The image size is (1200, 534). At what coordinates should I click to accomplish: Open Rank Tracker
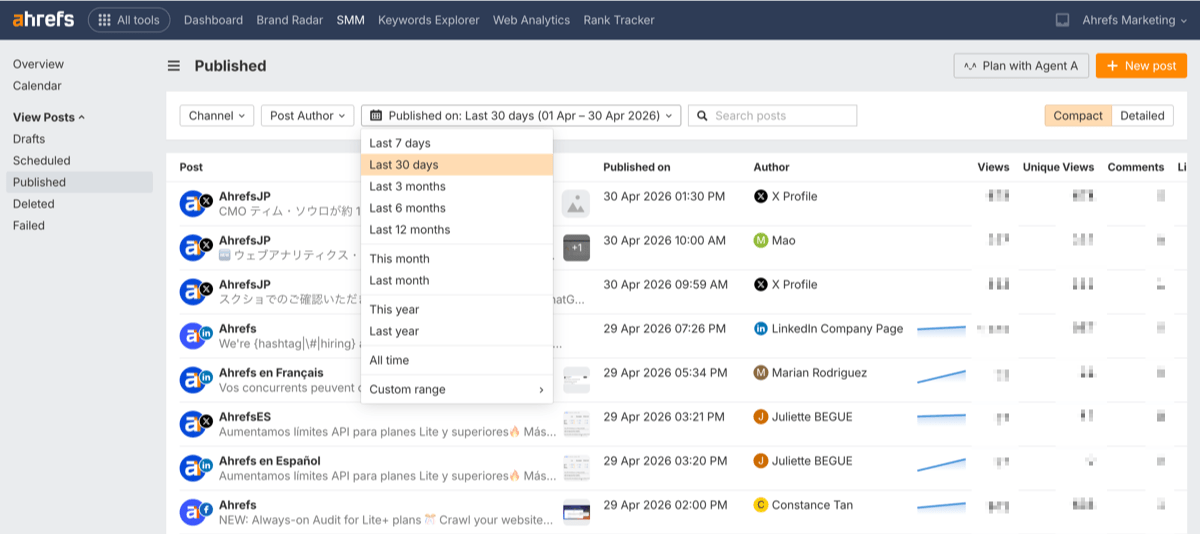pos(619,20)
